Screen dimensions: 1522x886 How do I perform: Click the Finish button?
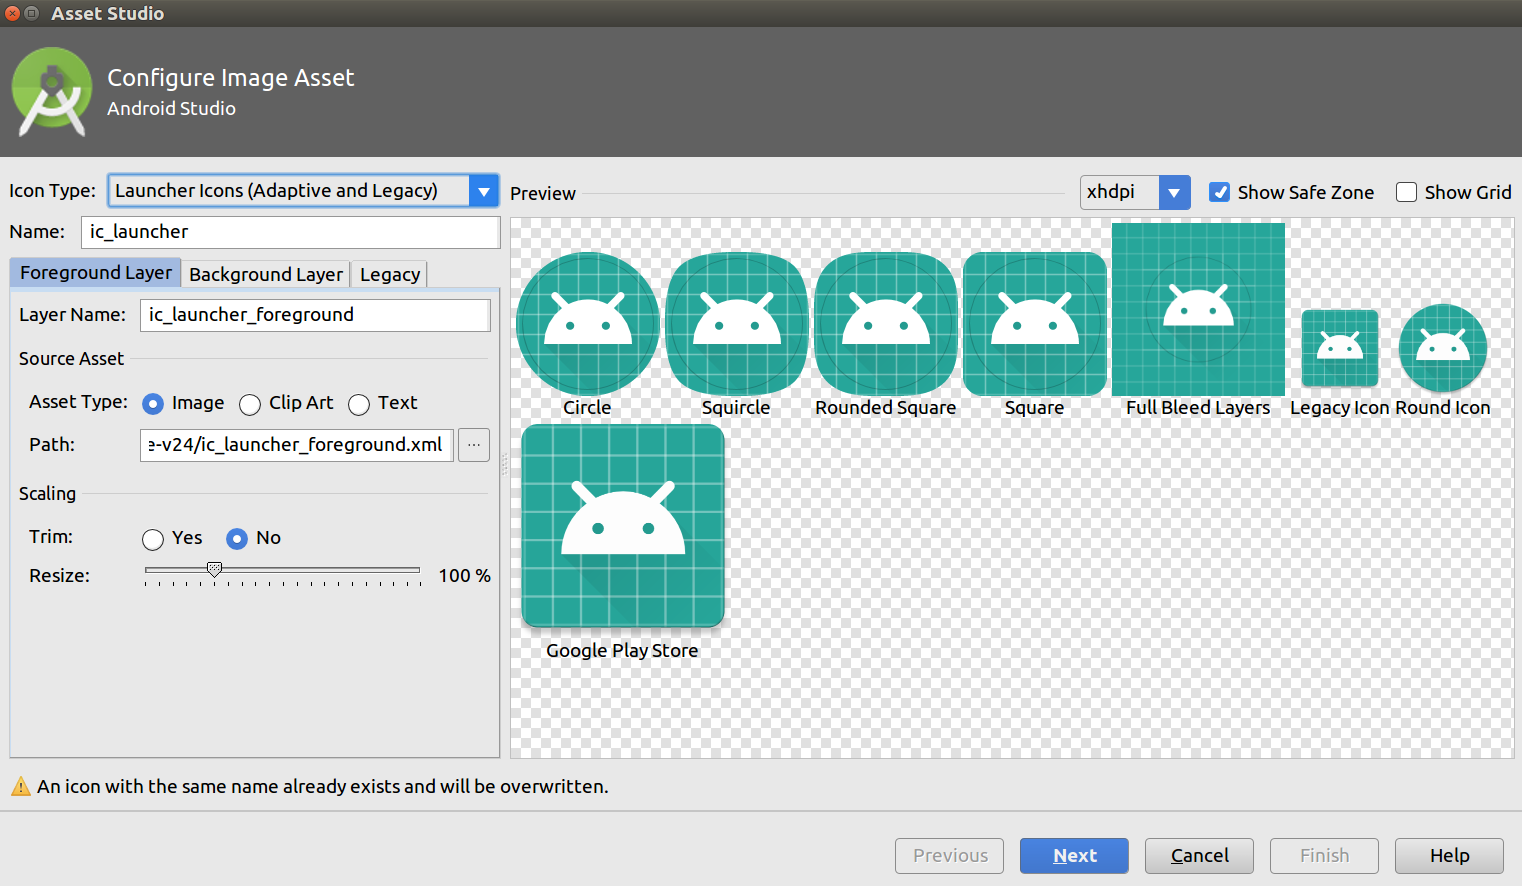point(1325,856)
